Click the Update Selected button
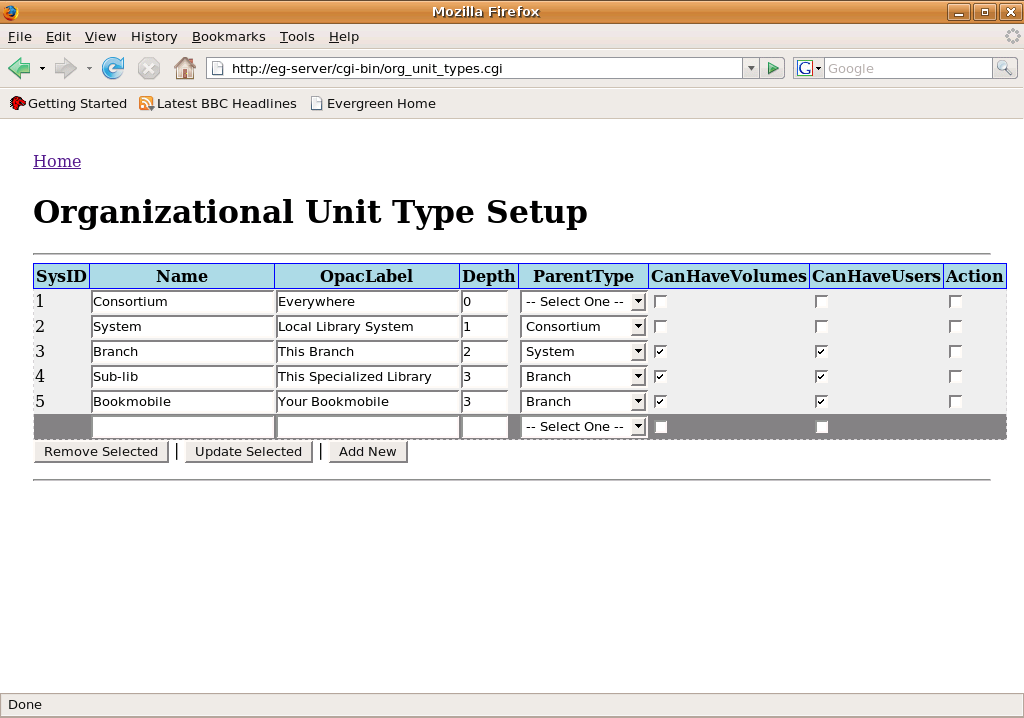The height and width of the screenshot is (718, 1024). 248,452
